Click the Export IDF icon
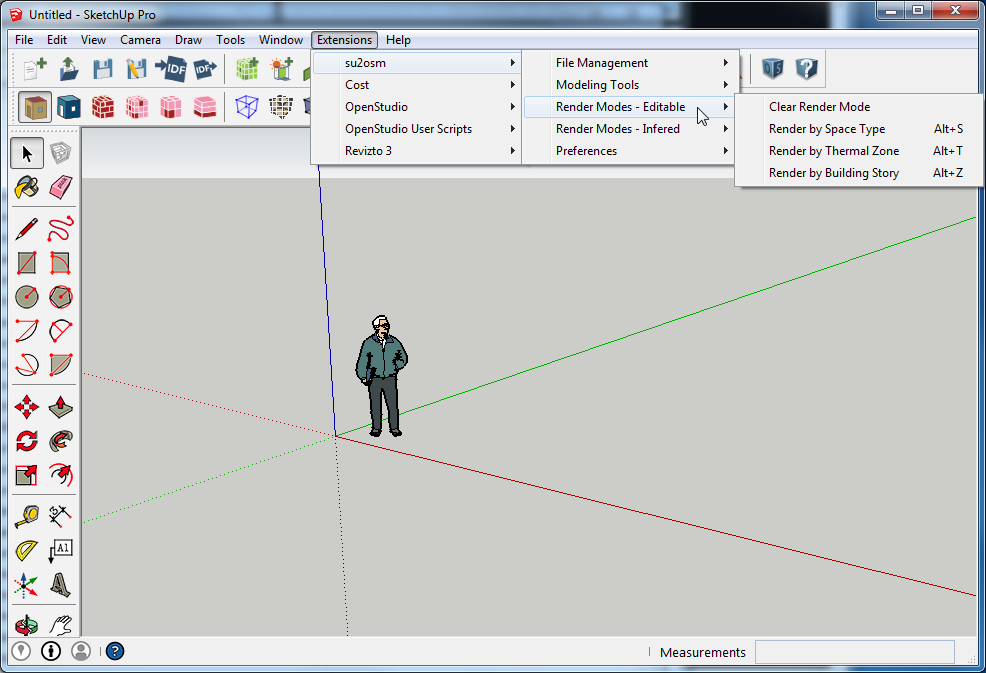The image size is (986, 673). (204, 68)
